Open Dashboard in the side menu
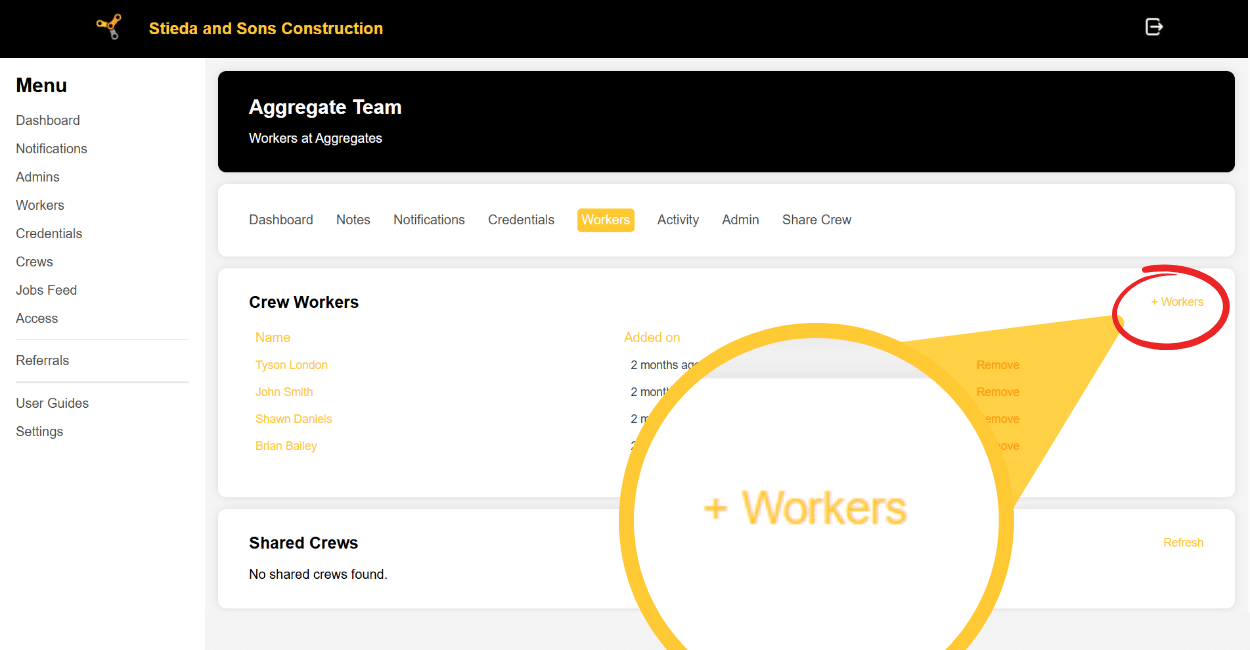 coord(48,120)
